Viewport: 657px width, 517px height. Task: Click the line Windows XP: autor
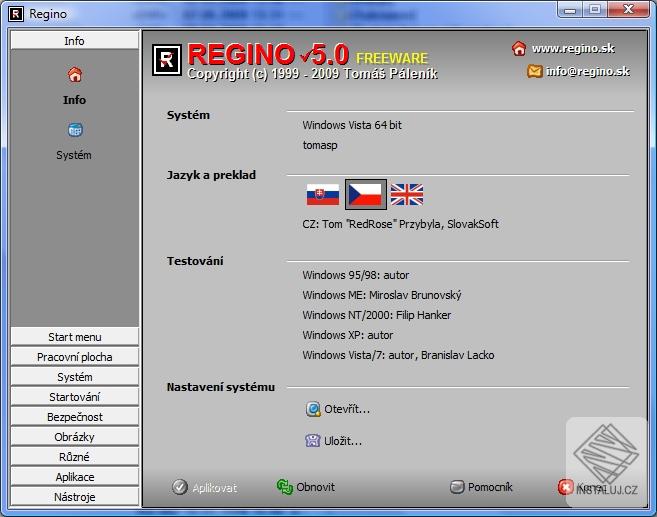(348, 335)
